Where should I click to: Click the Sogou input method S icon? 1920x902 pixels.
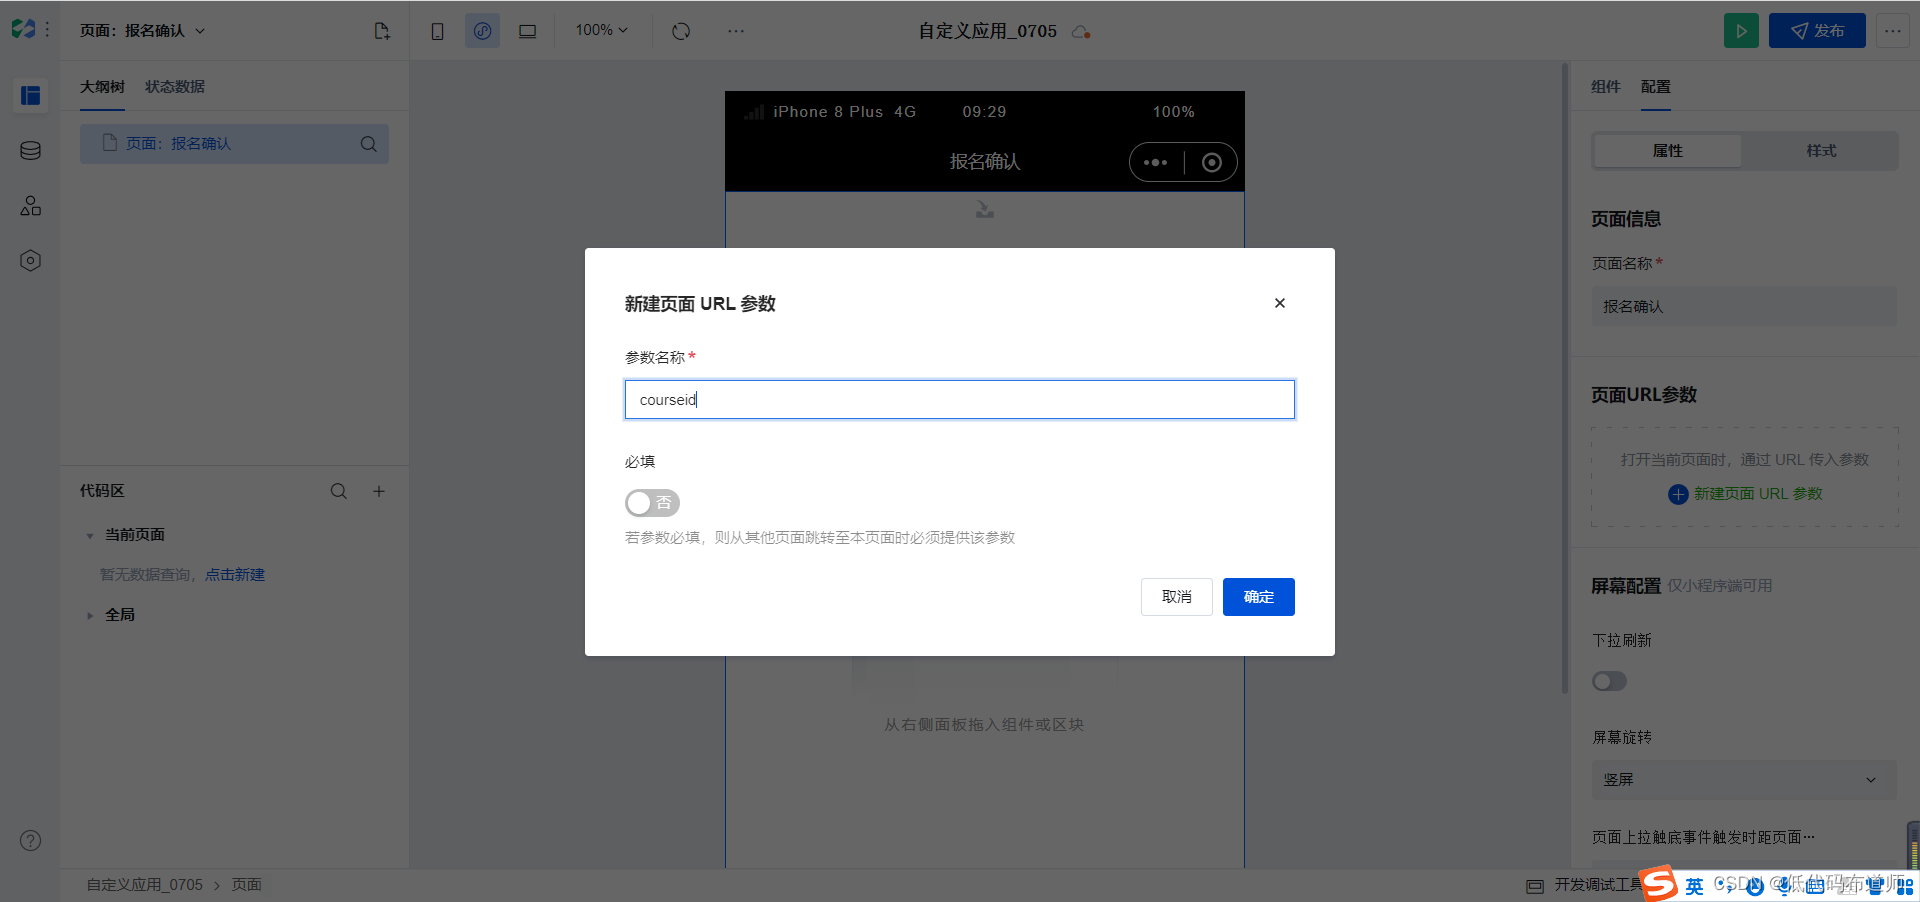click(x=1660, y=884)
